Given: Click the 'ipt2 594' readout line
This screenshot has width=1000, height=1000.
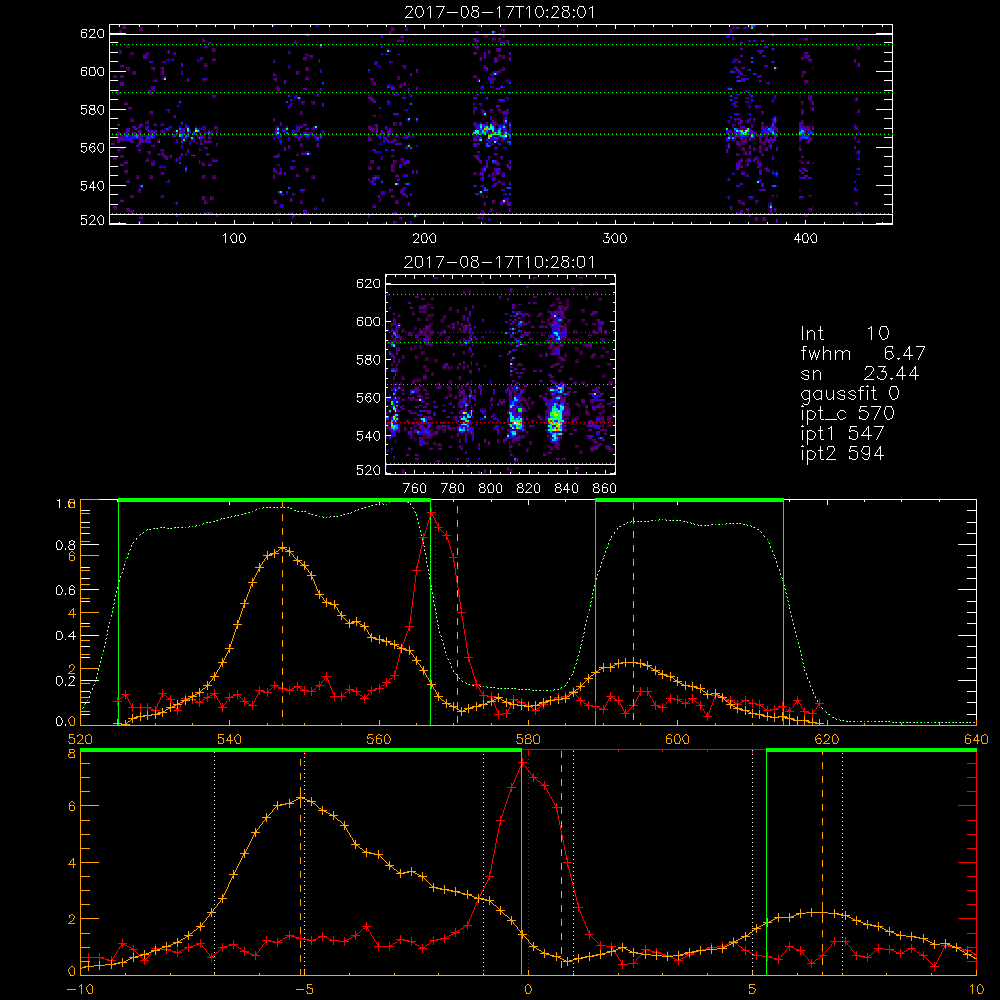Looking at the screenshot, I should 842,453.
